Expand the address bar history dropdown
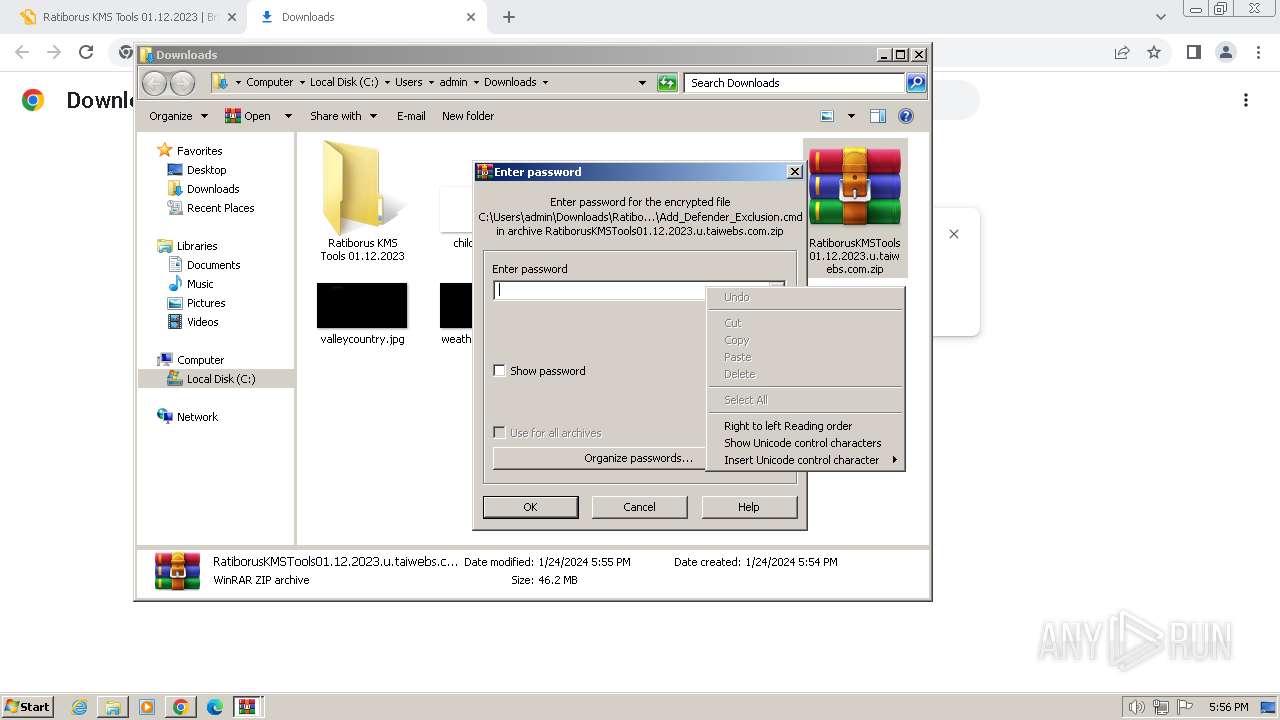 pos(642,83)
